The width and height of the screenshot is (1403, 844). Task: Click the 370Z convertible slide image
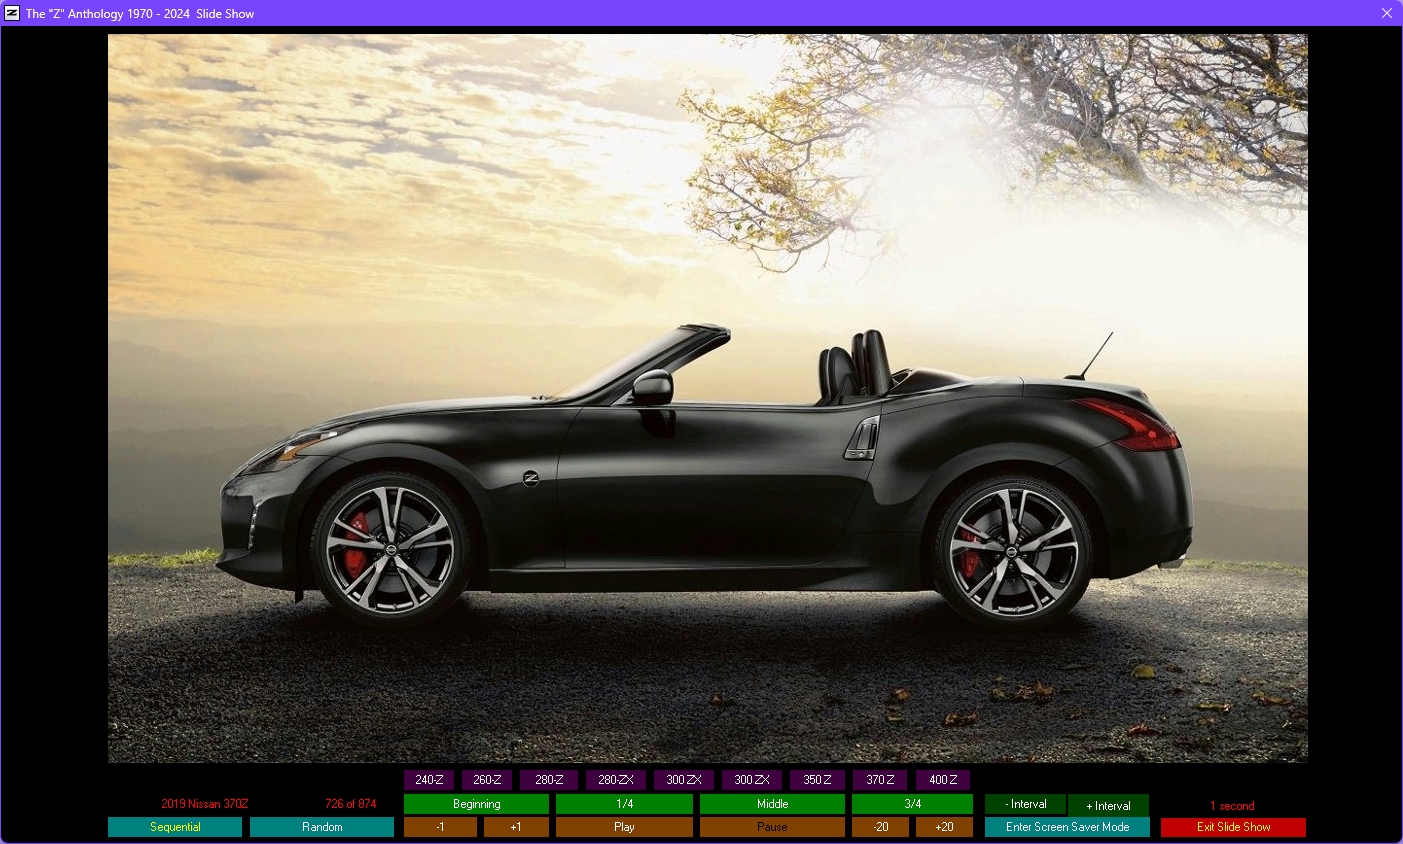click(708, 398)
